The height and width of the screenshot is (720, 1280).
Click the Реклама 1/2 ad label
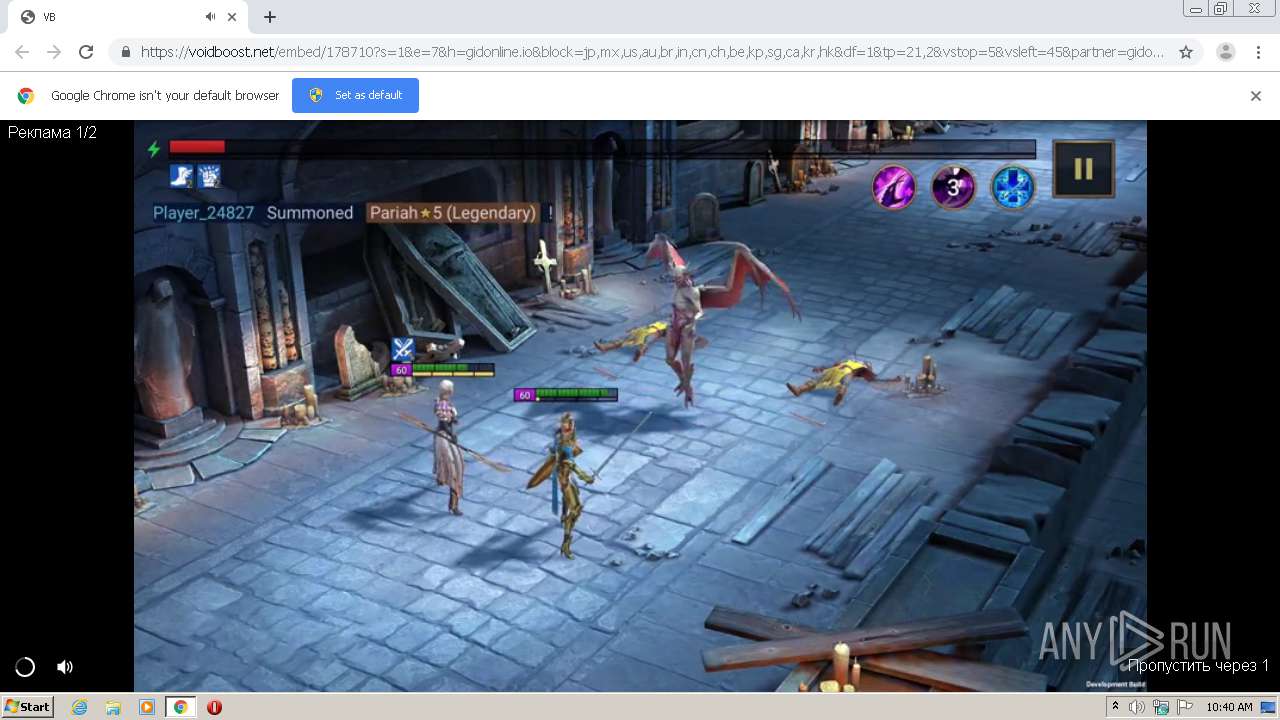coord(52,132)
